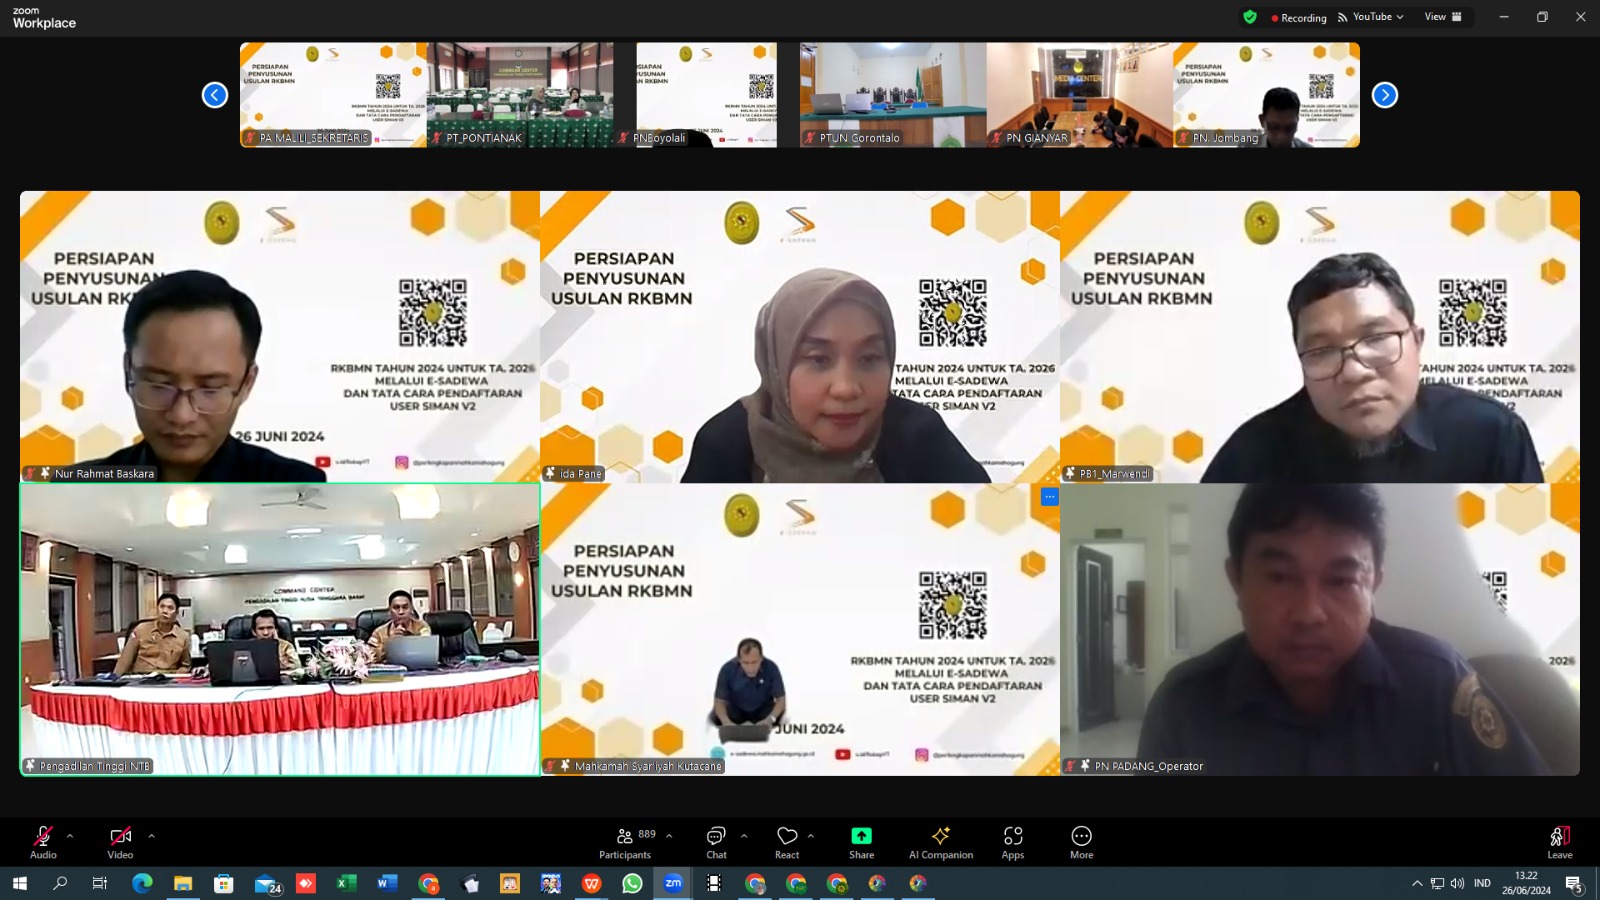Turn on the camera Video button
1600x900 pixels.
(120, 841)
